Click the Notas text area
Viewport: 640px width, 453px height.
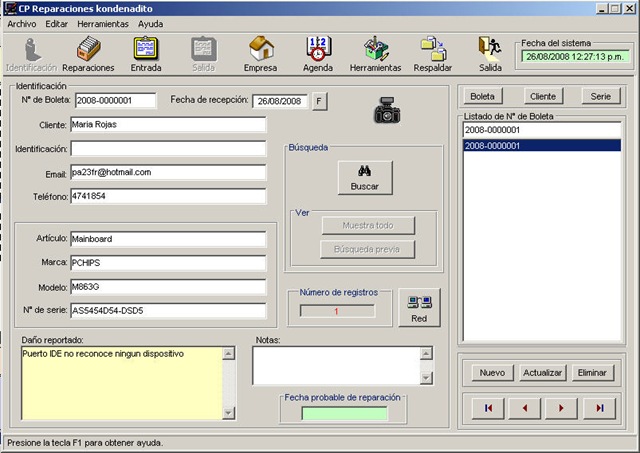(336, 366)
